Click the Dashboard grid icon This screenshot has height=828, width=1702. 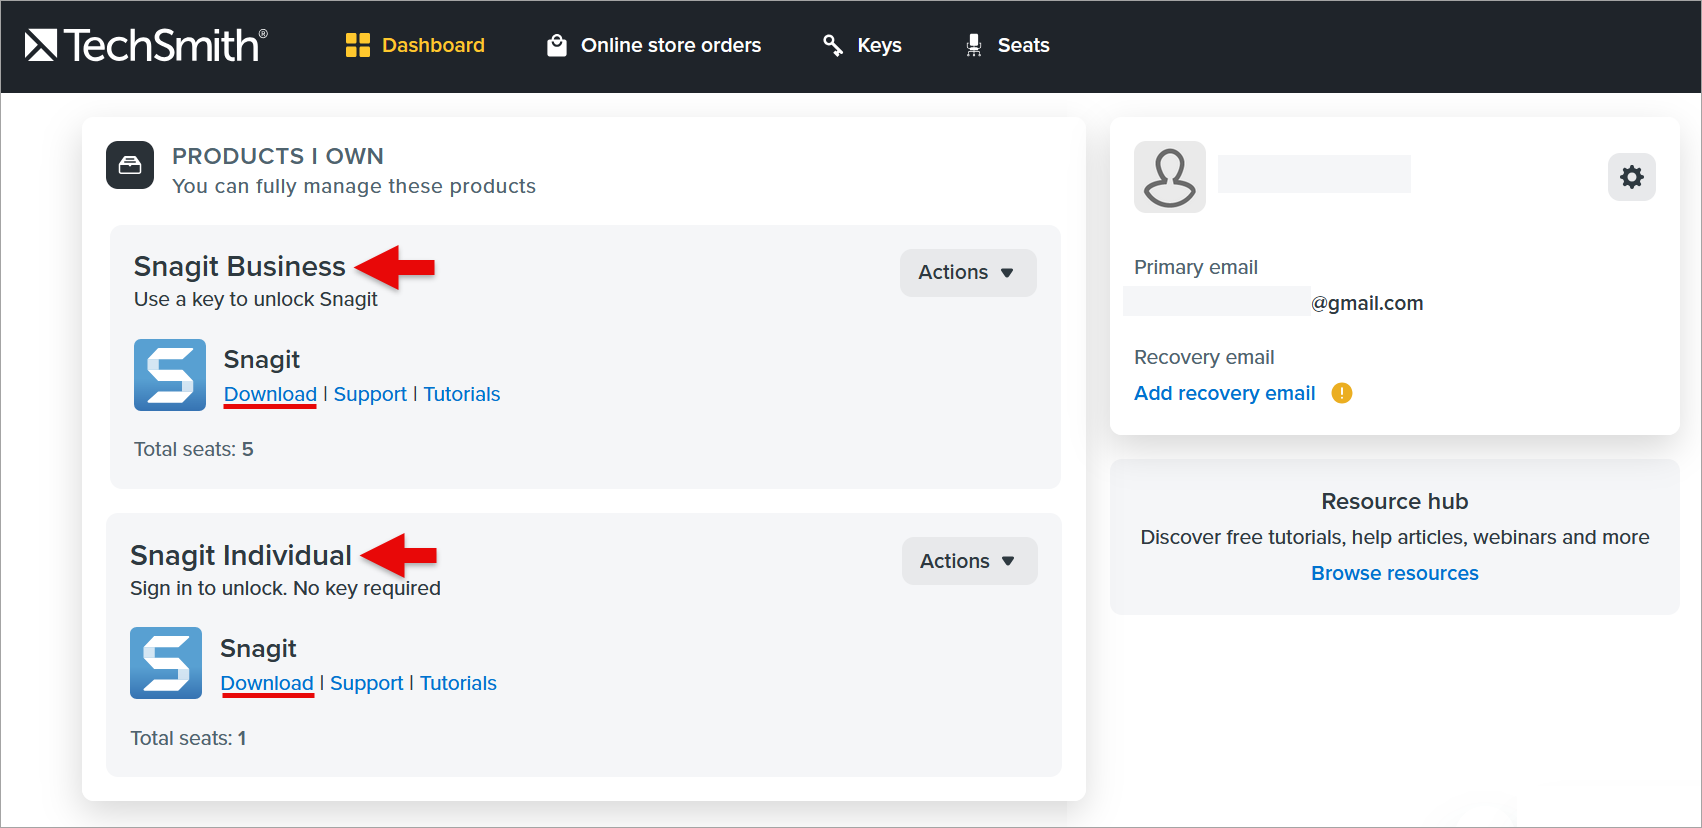point(357,45)
